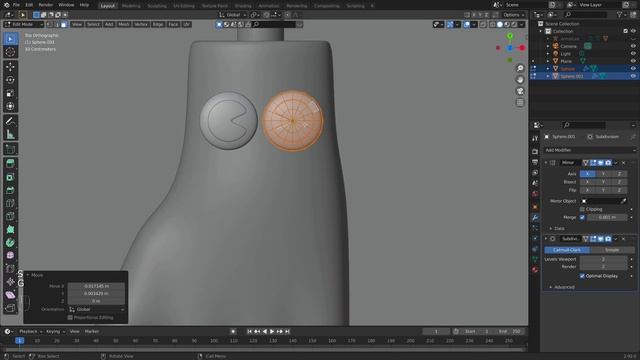Jump to the timeline start frame button
The width and height of the screenshot is (640, 360).
tap(249, 331)
